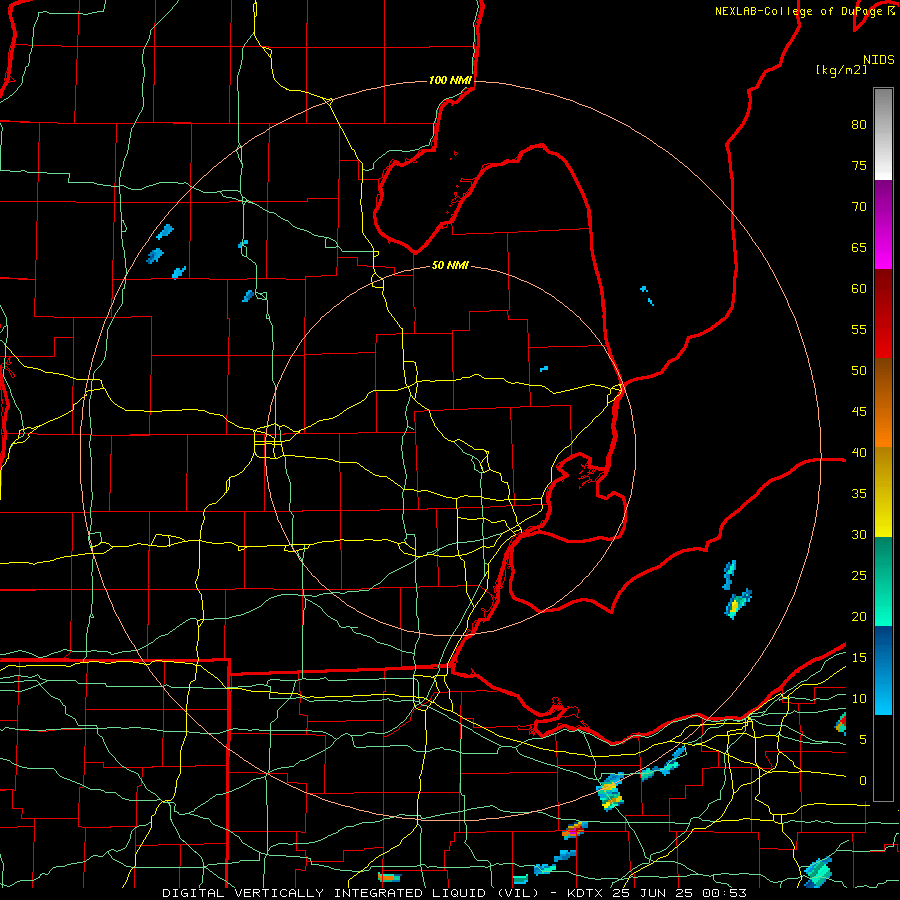Select the 60 value on the VIL scale
900x900 pixels.
pyautogui.click(x=859, y=289)
